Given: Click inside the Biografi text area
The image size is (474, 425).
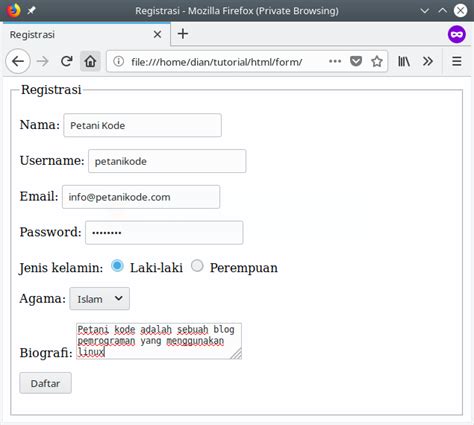Looking at the screenshot, I should 159,341.
